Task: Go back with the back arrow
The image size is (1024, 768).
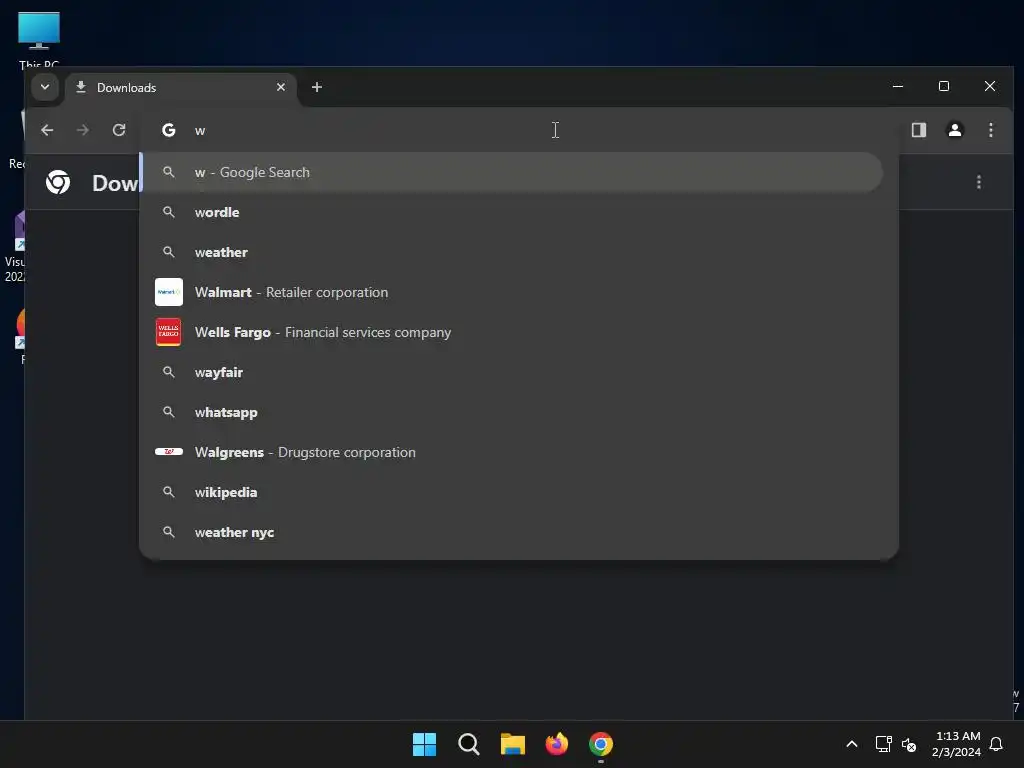Action: click(x=47, y=130)
